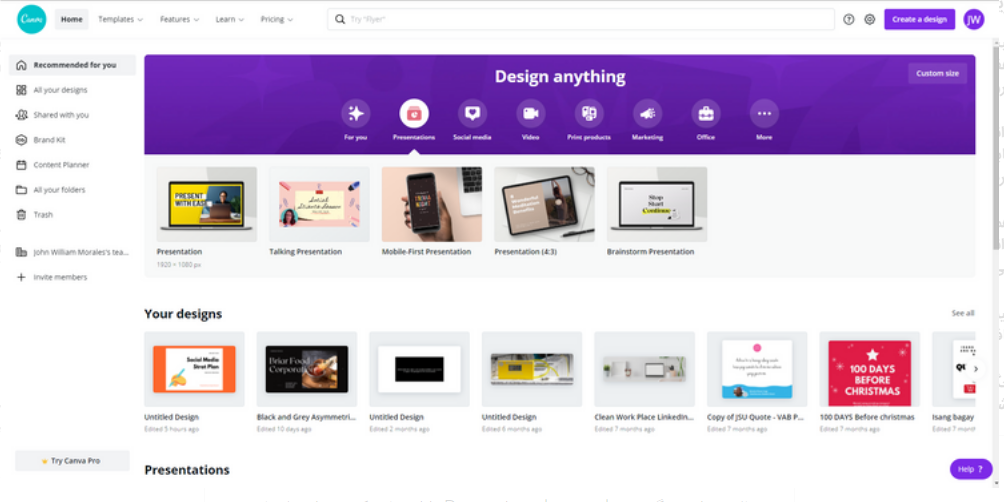This screenshot has width=1004, height=502.
Task: Expand the Pricing dropdown menu
Action: point(277,19)
